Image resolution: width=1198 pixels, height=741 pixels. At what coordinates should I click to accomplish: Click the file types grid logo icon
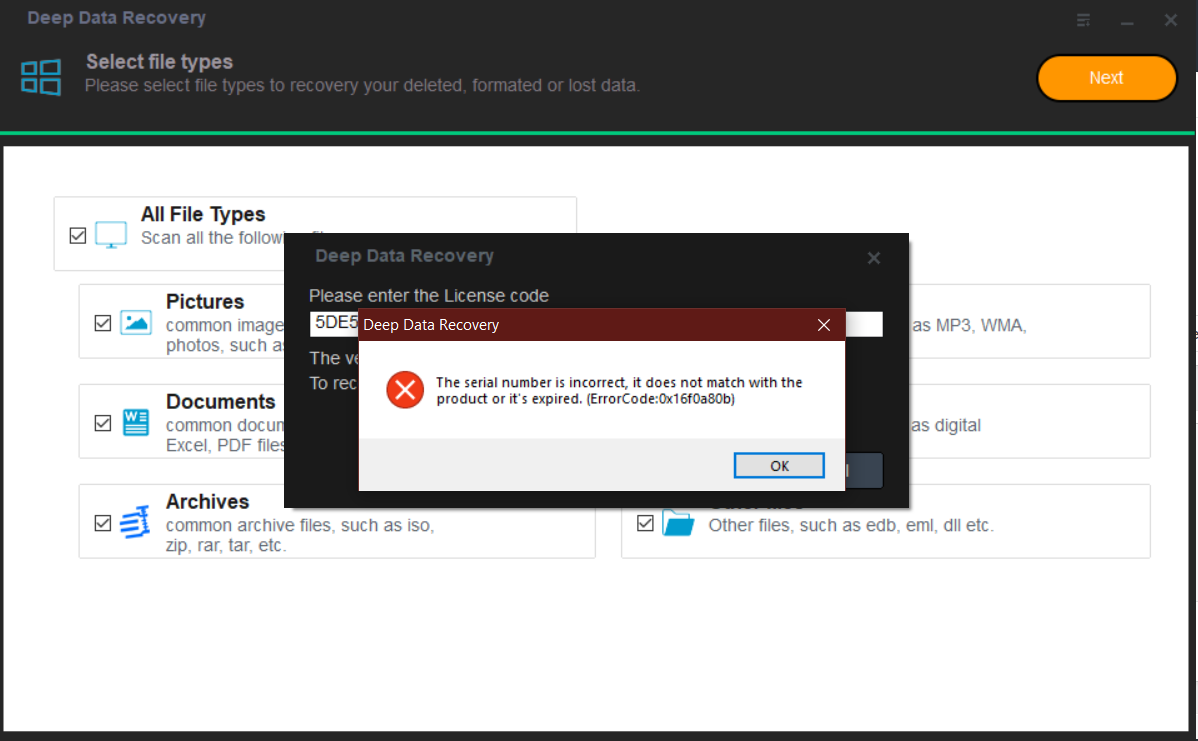pos(41,77)
